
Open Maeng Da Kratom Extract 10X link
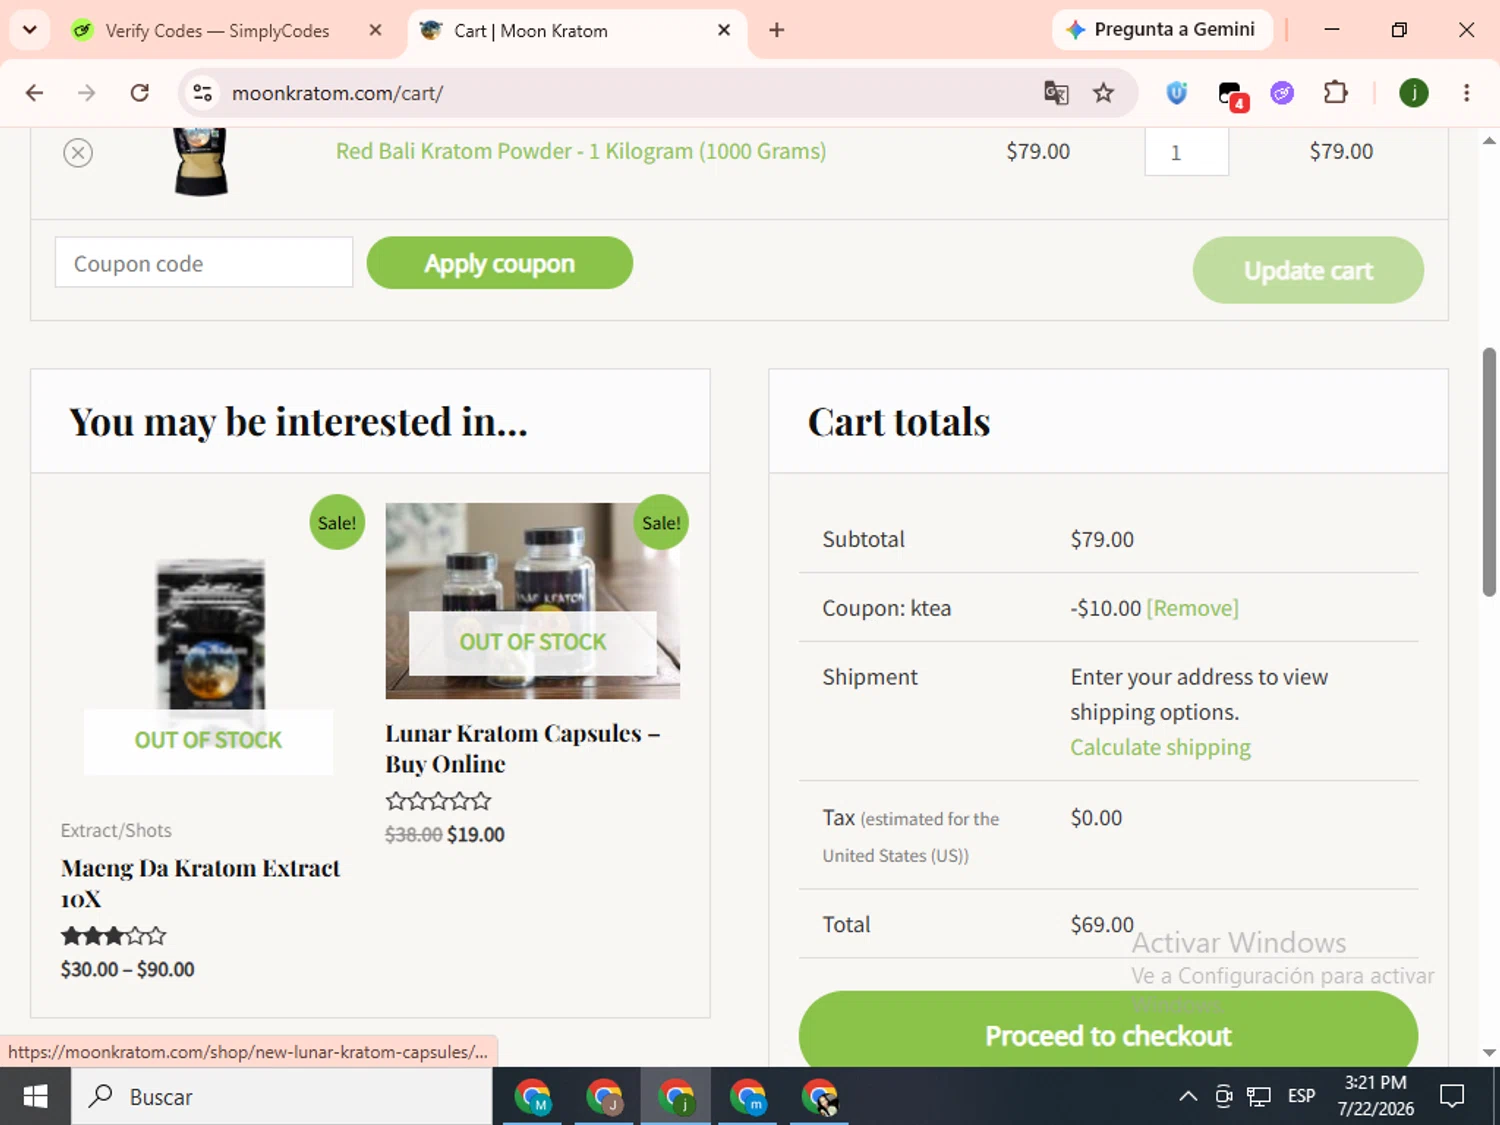tap(201, 883)
